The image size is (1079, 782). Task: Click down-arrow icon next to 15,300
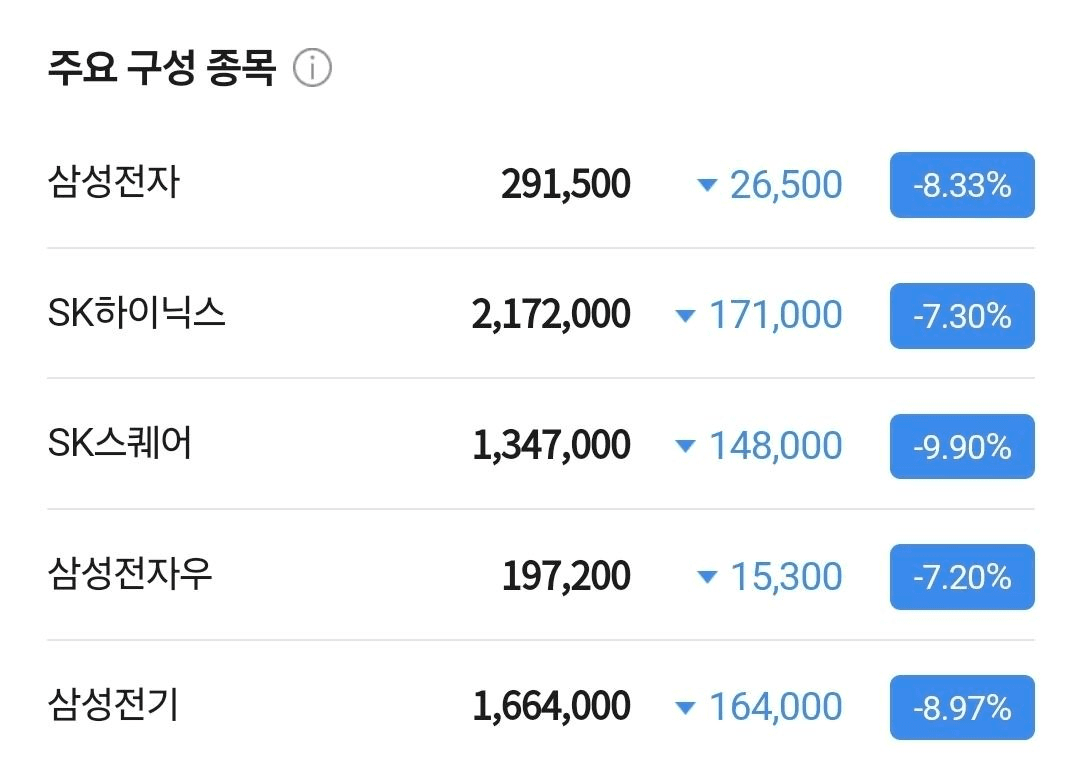707,576
